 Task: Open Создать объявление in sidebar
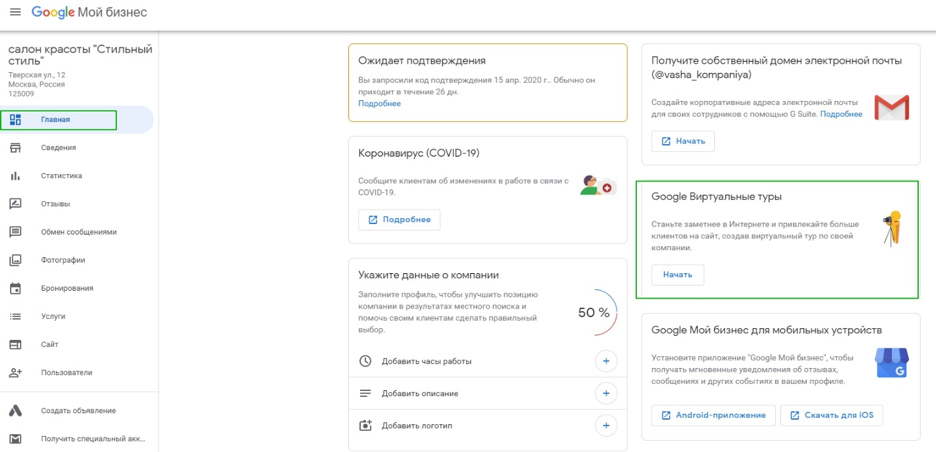[78, 411]
